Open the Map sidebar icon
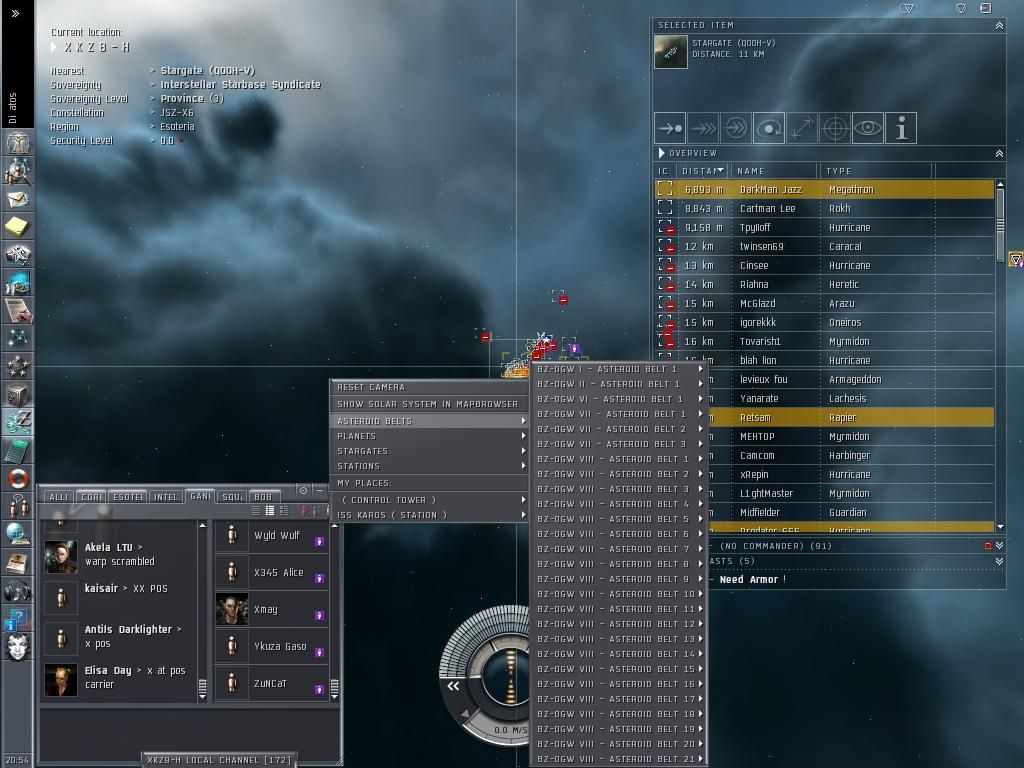The height and width of the screenshot is (768, 1024). click(x=18, y=338)
